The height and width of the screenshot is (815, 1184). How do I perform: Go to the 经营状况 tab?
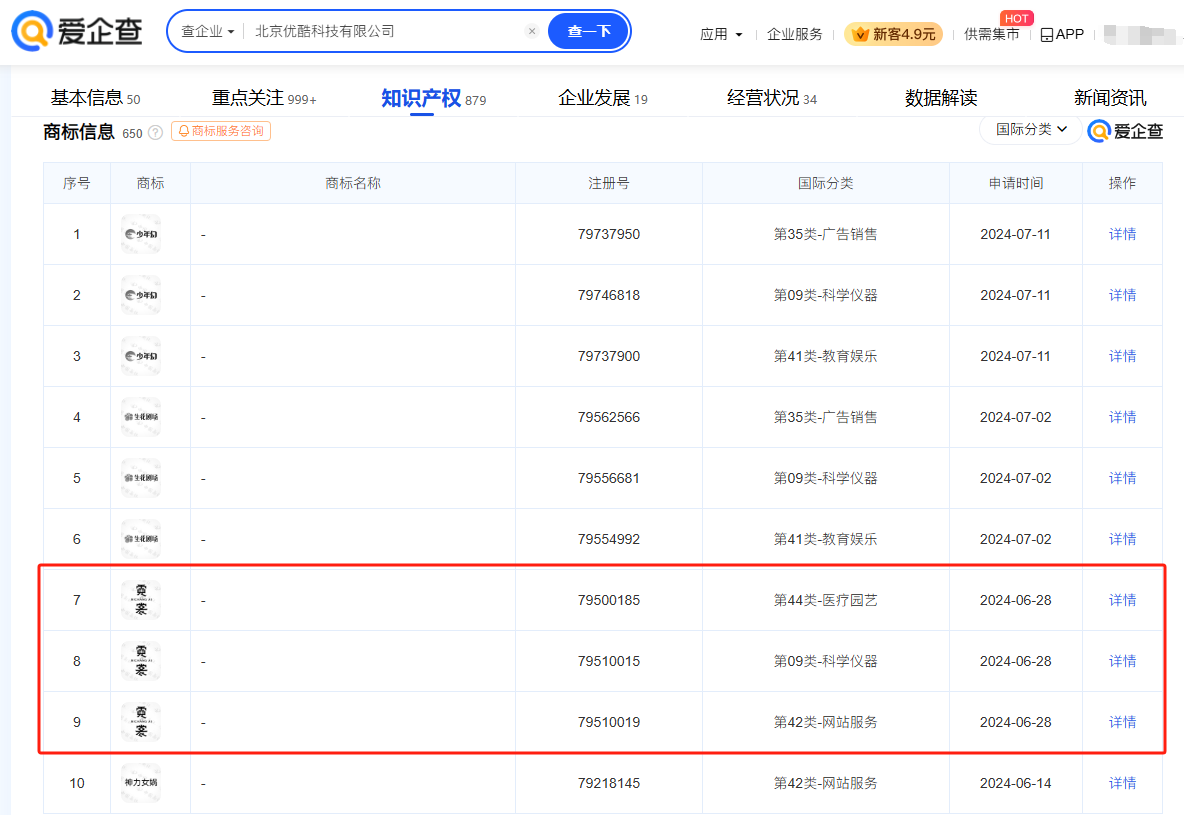coord(772,98)
